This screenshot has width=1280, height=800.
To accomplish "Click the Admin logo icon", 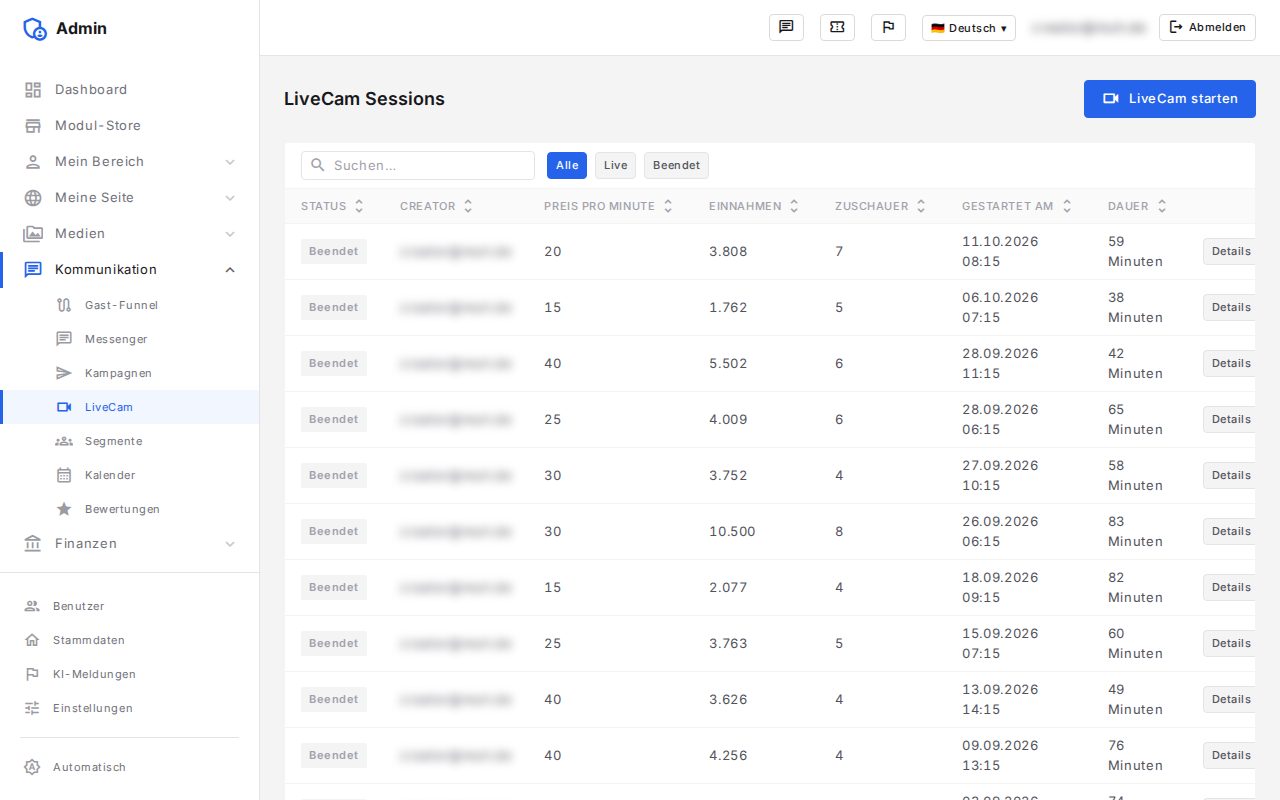I will [x=35, y=29].
